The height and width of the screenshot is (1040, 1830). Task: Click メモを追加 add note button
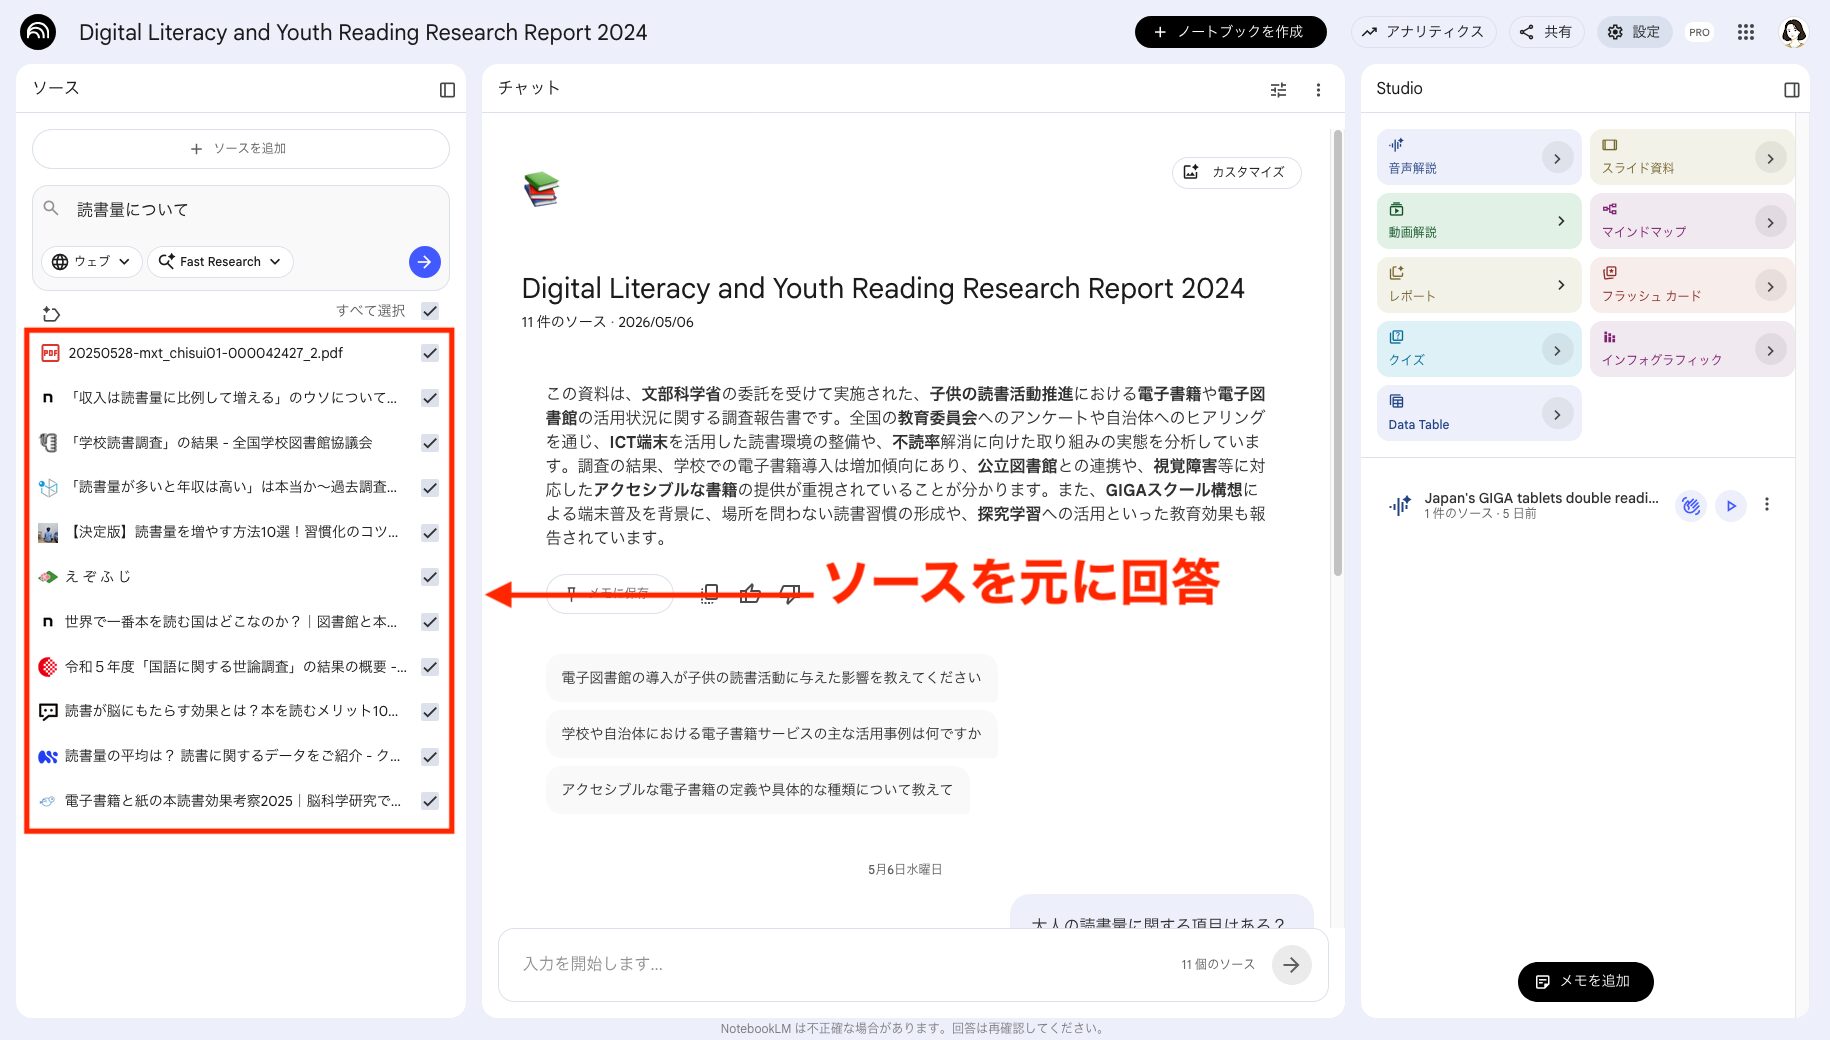coord(1585,982)
